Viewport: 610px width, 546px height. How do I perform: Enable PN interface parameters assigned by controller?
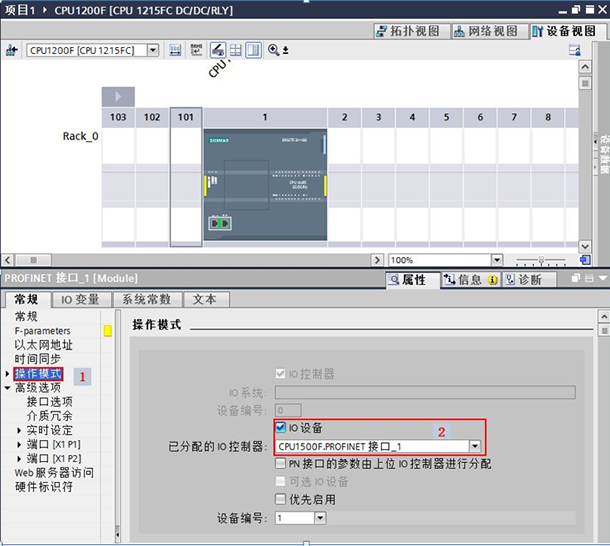(280, 463)
